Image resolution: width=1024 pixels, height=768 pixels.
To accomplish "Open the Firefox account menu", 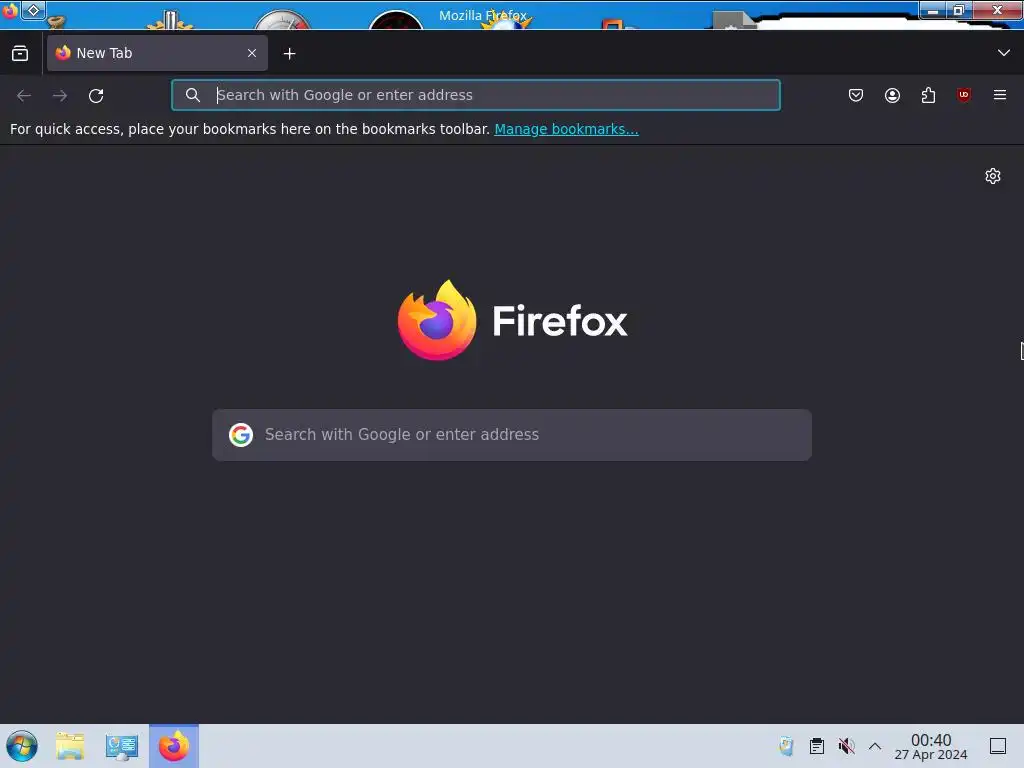I will pos(892,95).
